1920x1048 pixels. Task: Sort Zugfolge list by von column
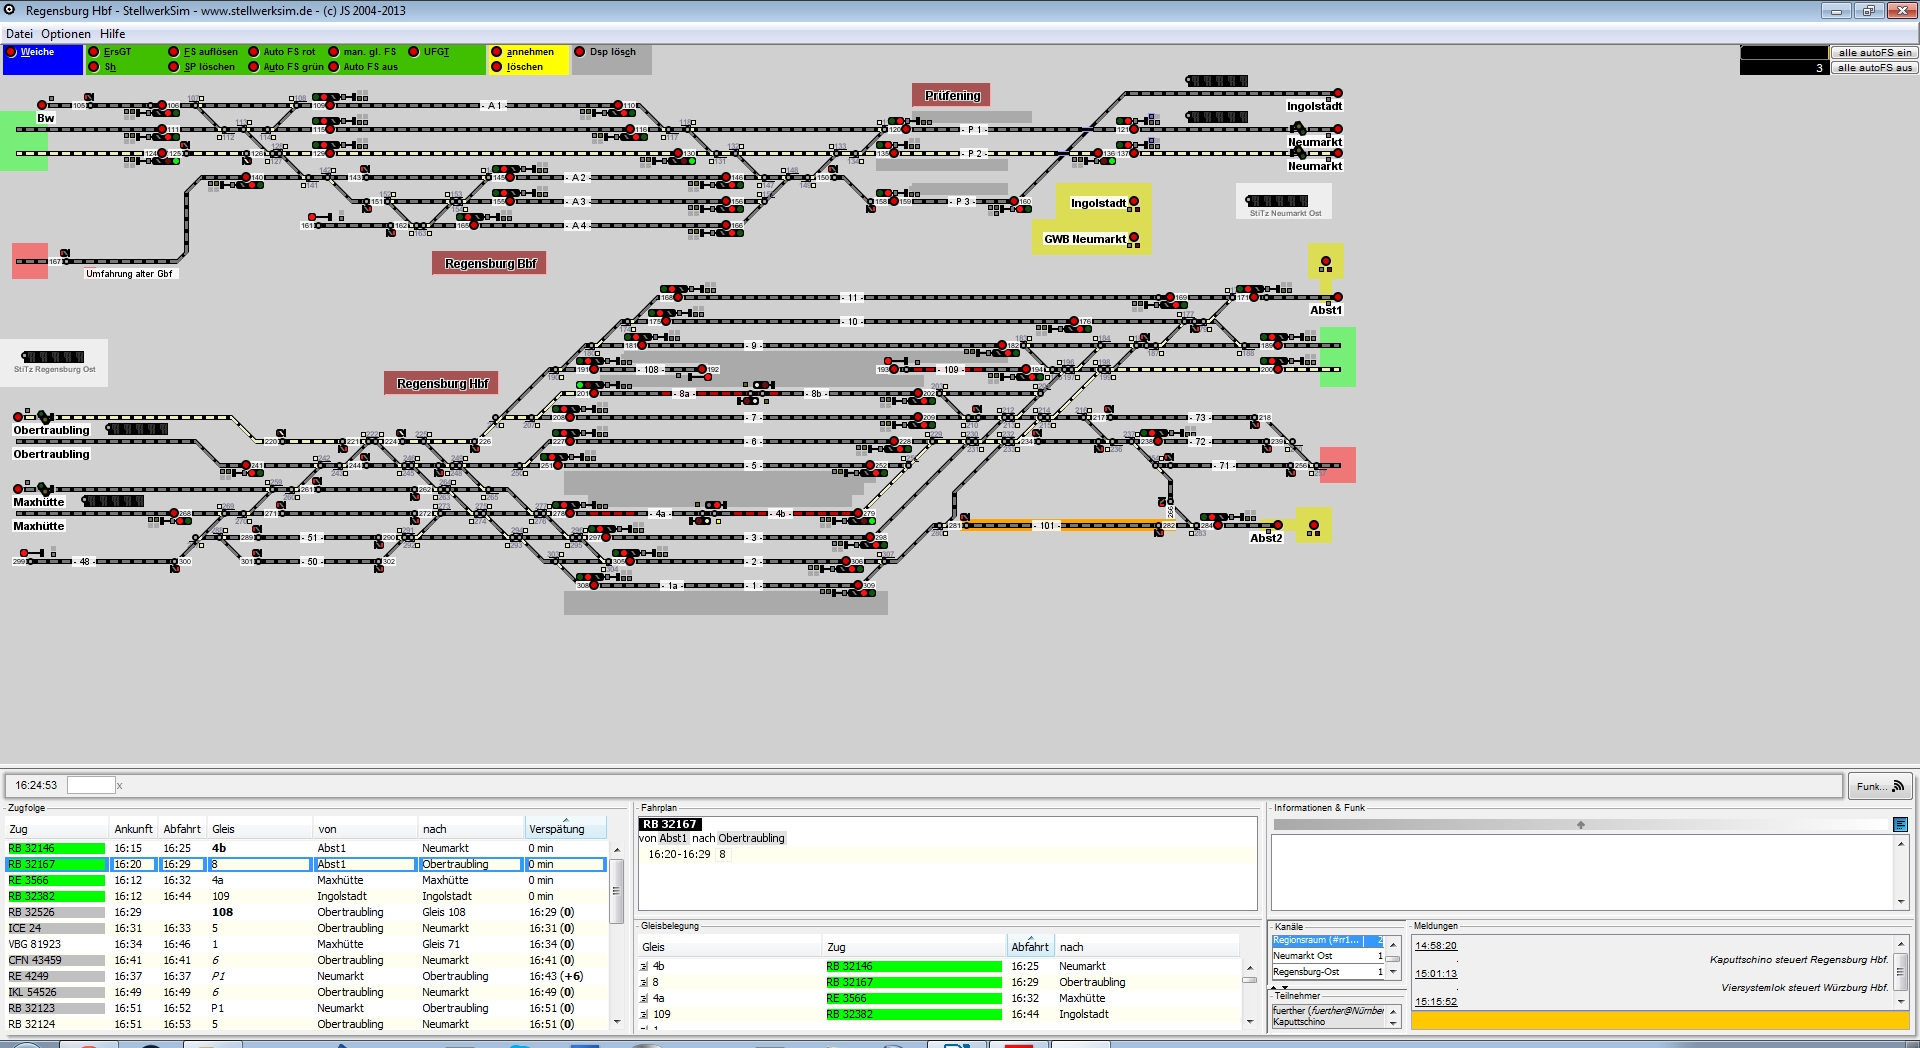coord(365,829)
